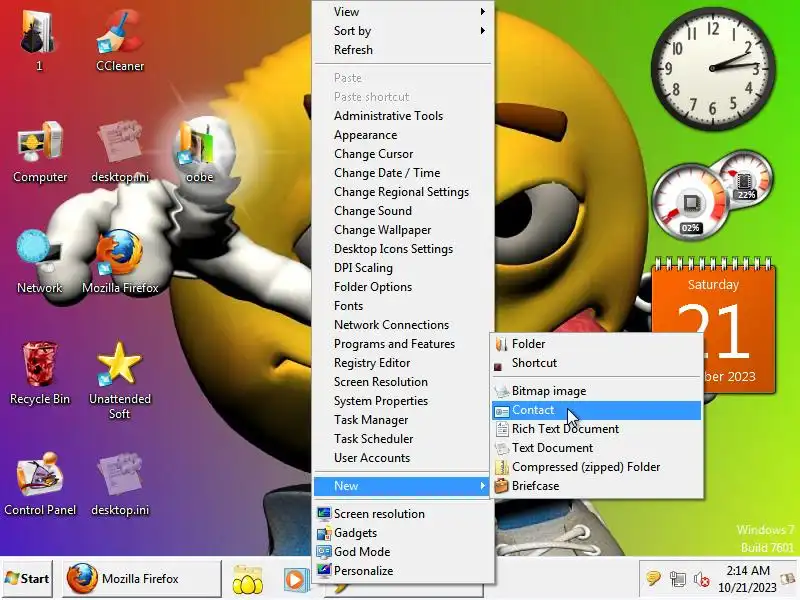Click the Shortcut icon in New submenu
Screen dimensions: 800x600
pos(498,365)
